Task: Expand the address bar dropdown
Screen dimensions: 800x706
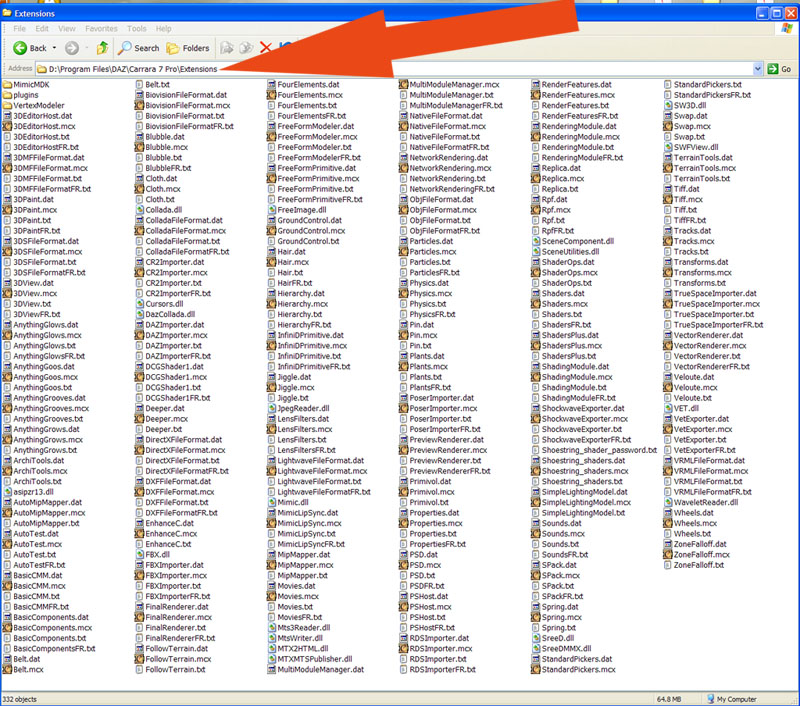Action: 758,69
